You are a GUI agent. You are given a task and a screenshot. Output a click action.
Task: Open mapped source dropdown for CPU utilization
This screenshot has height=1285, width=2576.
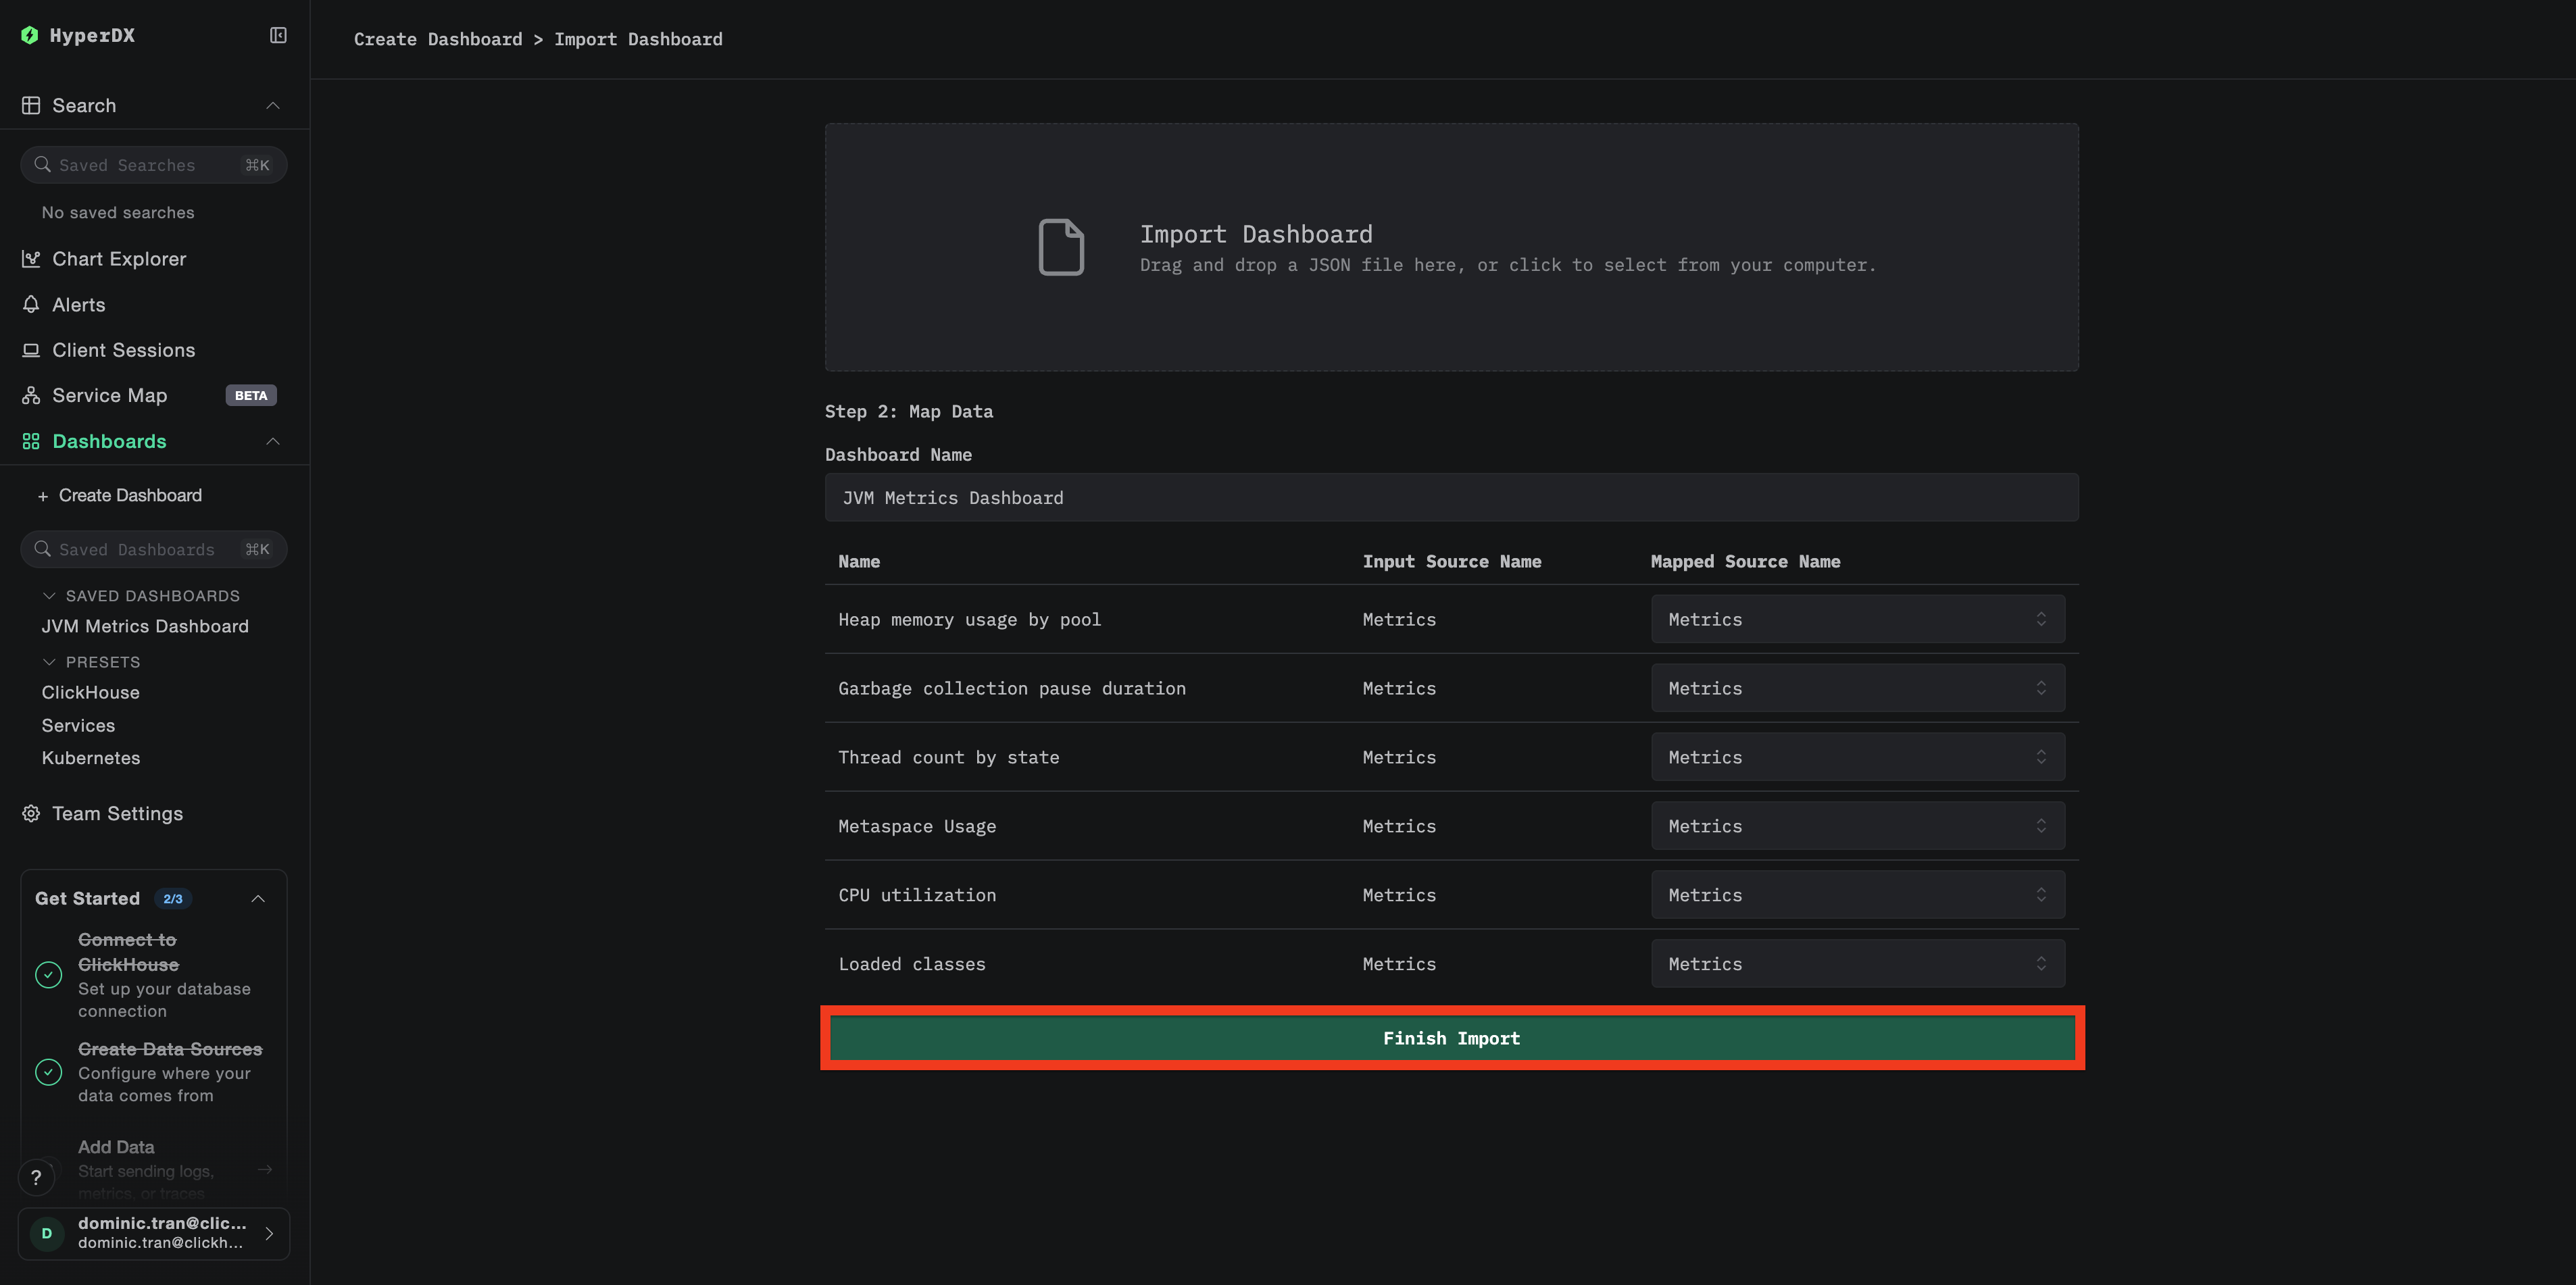[1857, 895]
